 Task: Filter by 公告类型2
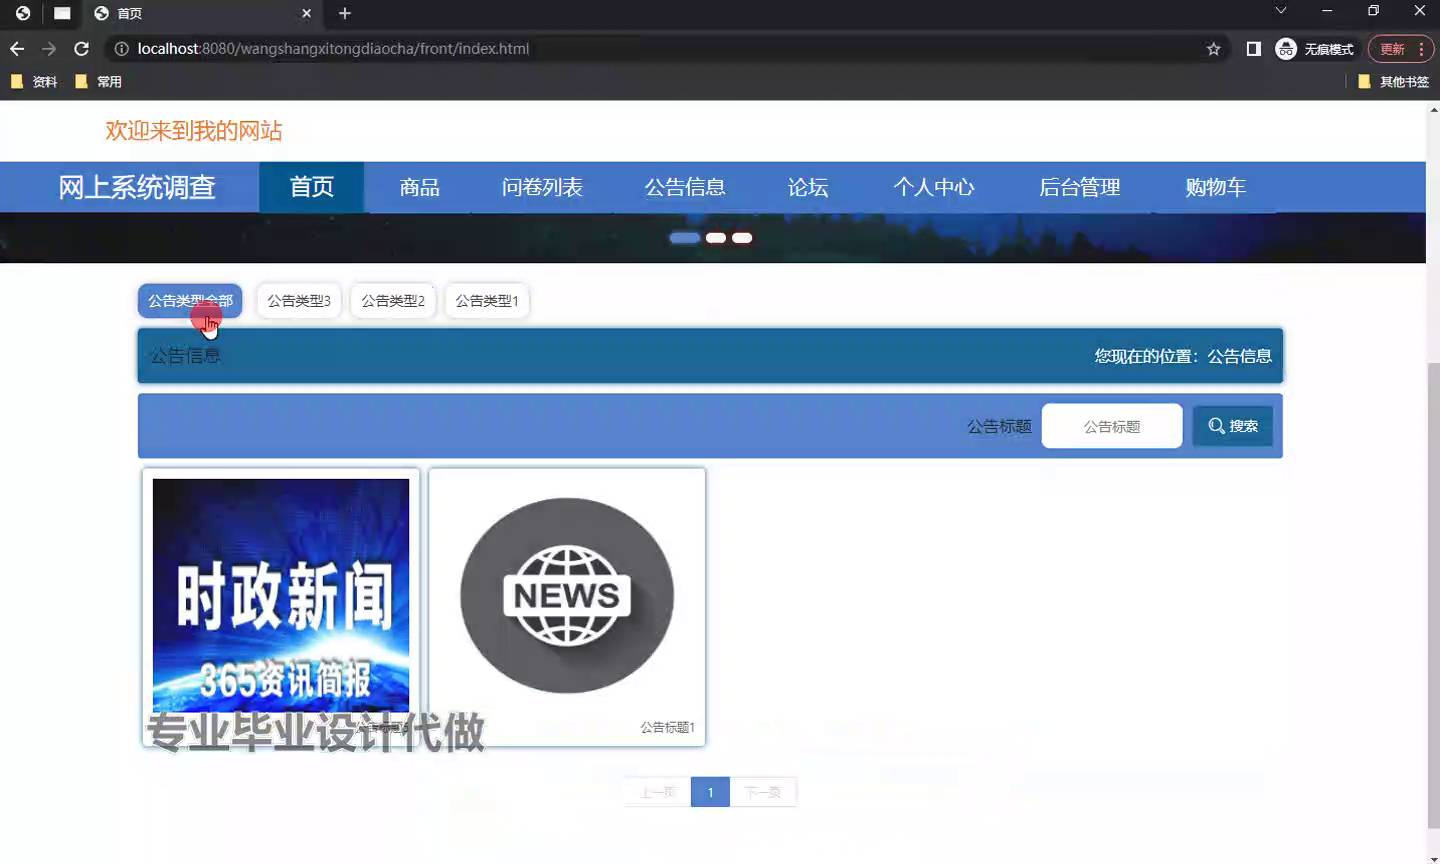(393, 301)
